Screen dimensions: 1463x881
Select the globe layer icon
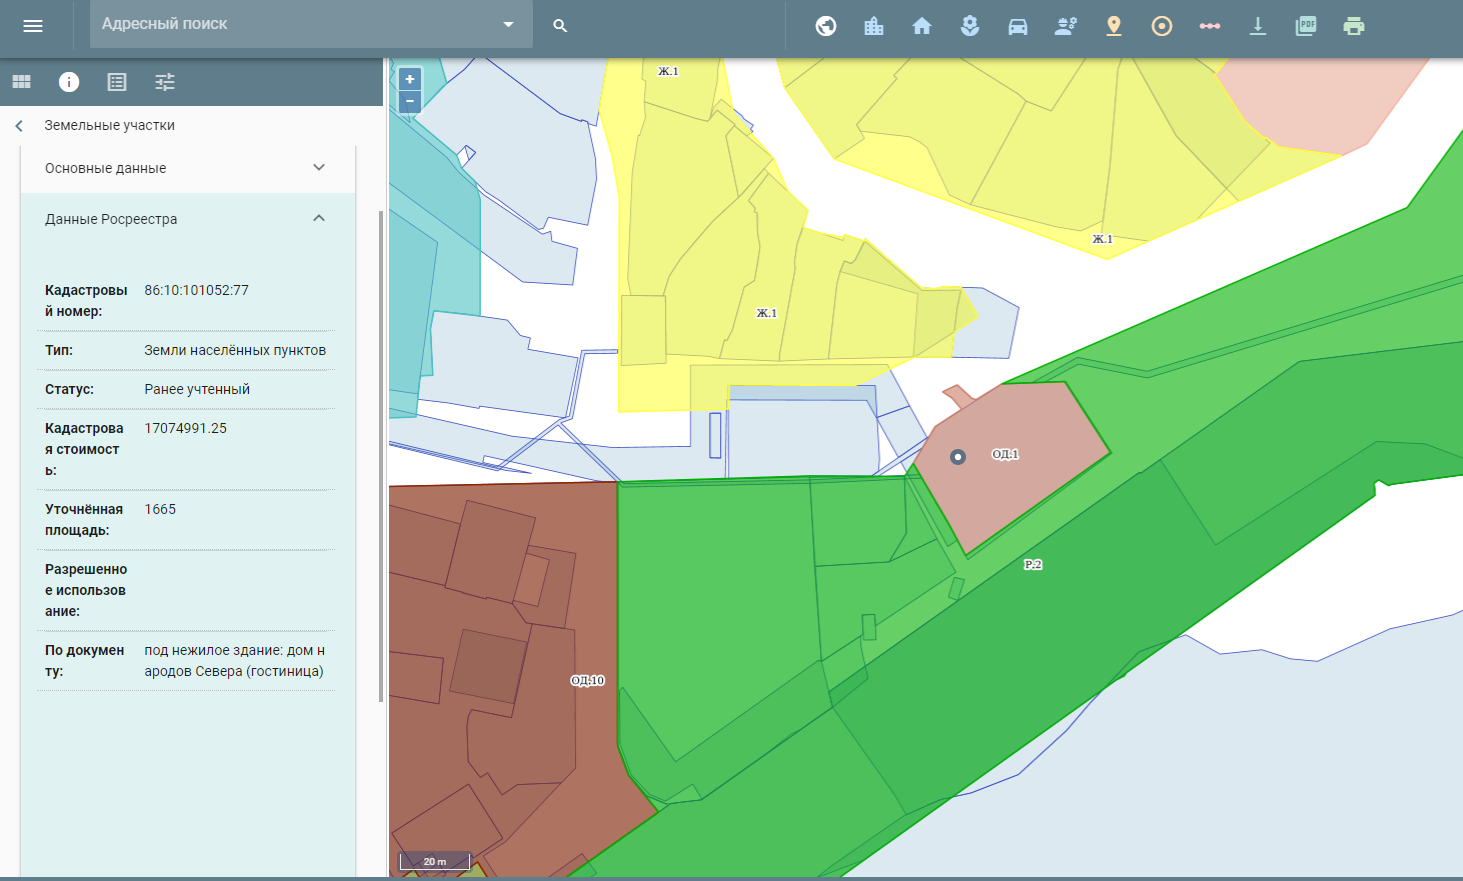point(826,26)
